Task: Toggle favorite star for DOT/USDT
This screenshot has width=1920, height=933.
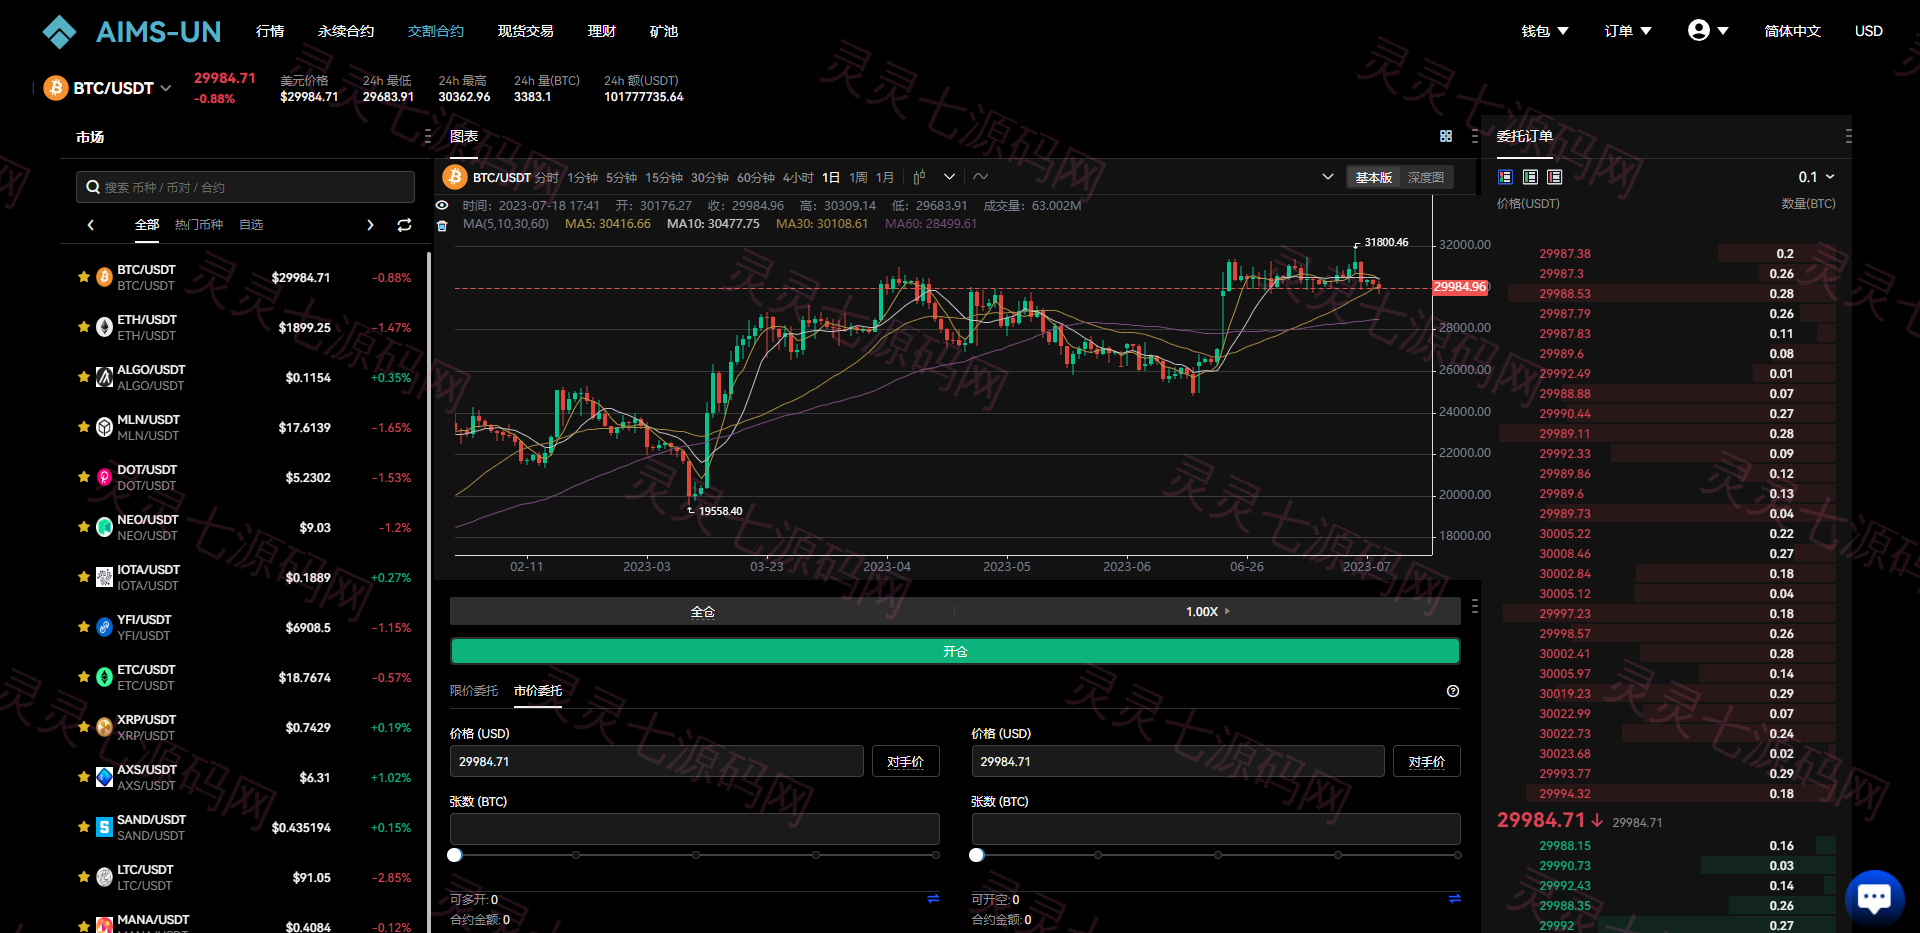Action: pos(84,477)
